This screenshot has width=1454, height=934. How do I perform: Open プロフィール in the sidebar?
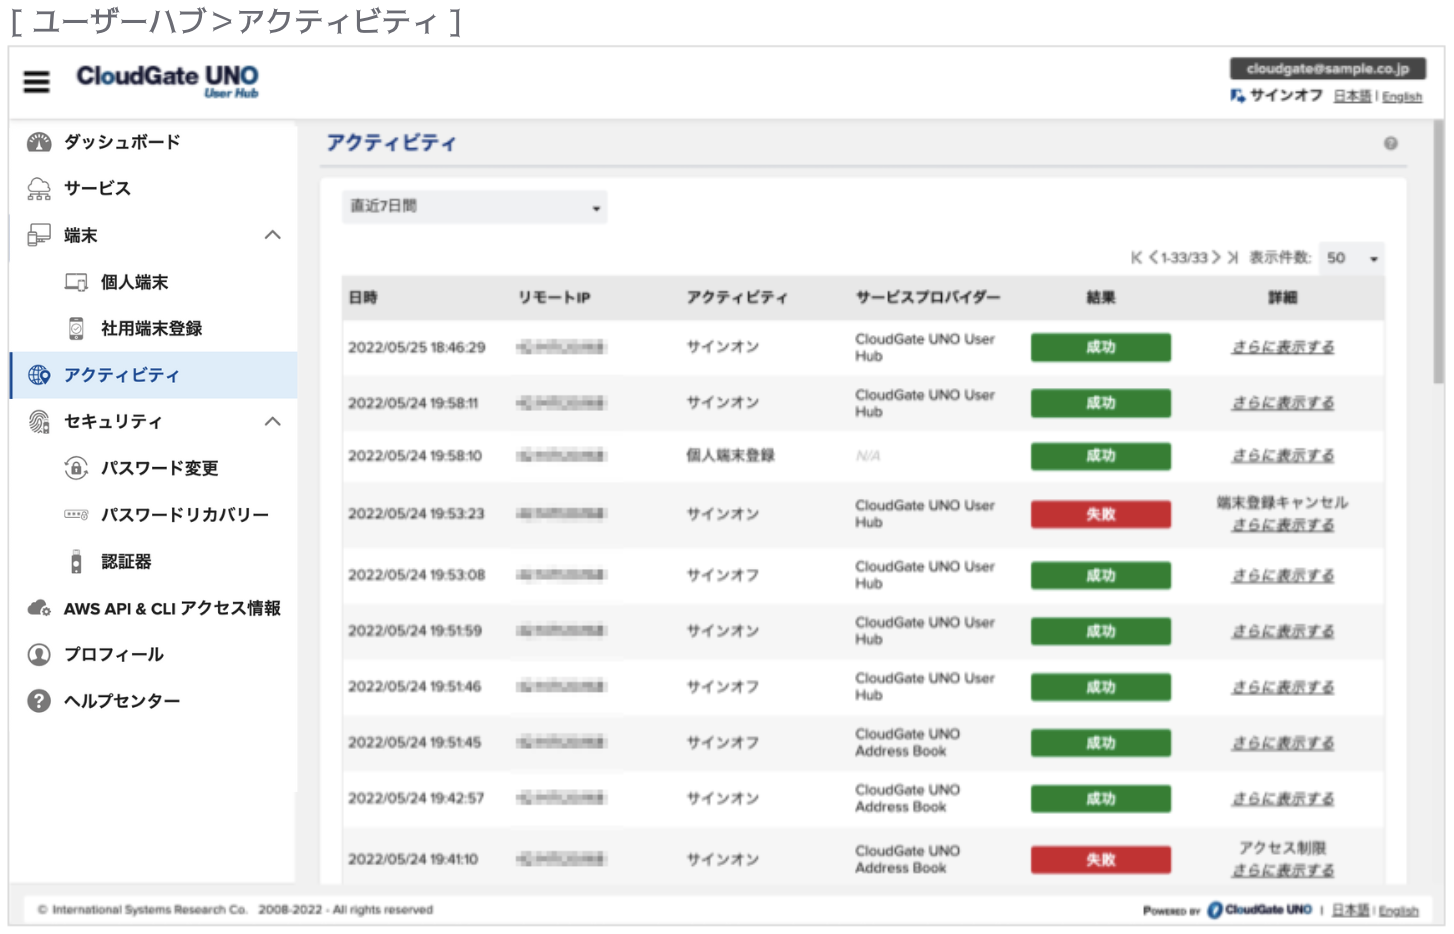click(114, 654)
